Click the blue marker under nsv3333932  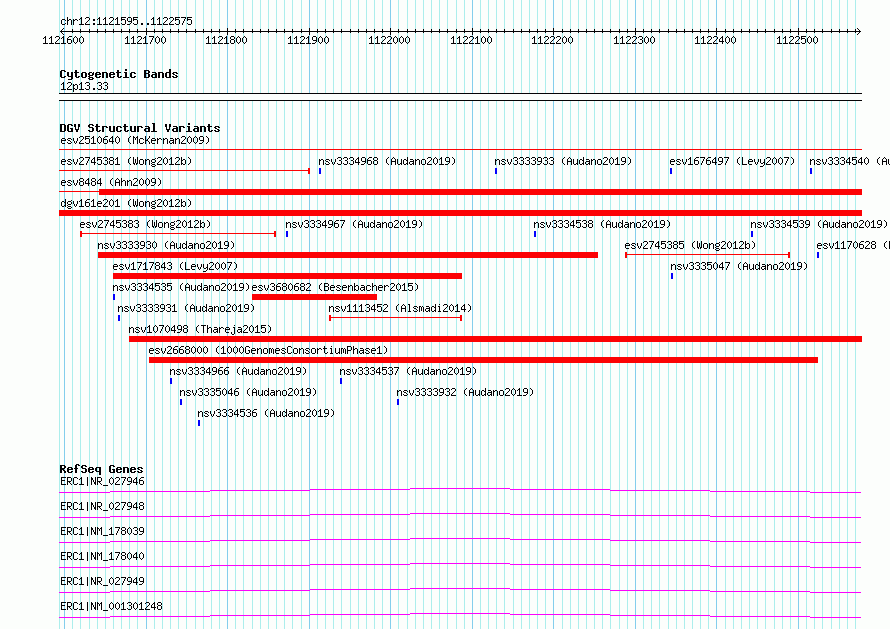tap(398, 402)
